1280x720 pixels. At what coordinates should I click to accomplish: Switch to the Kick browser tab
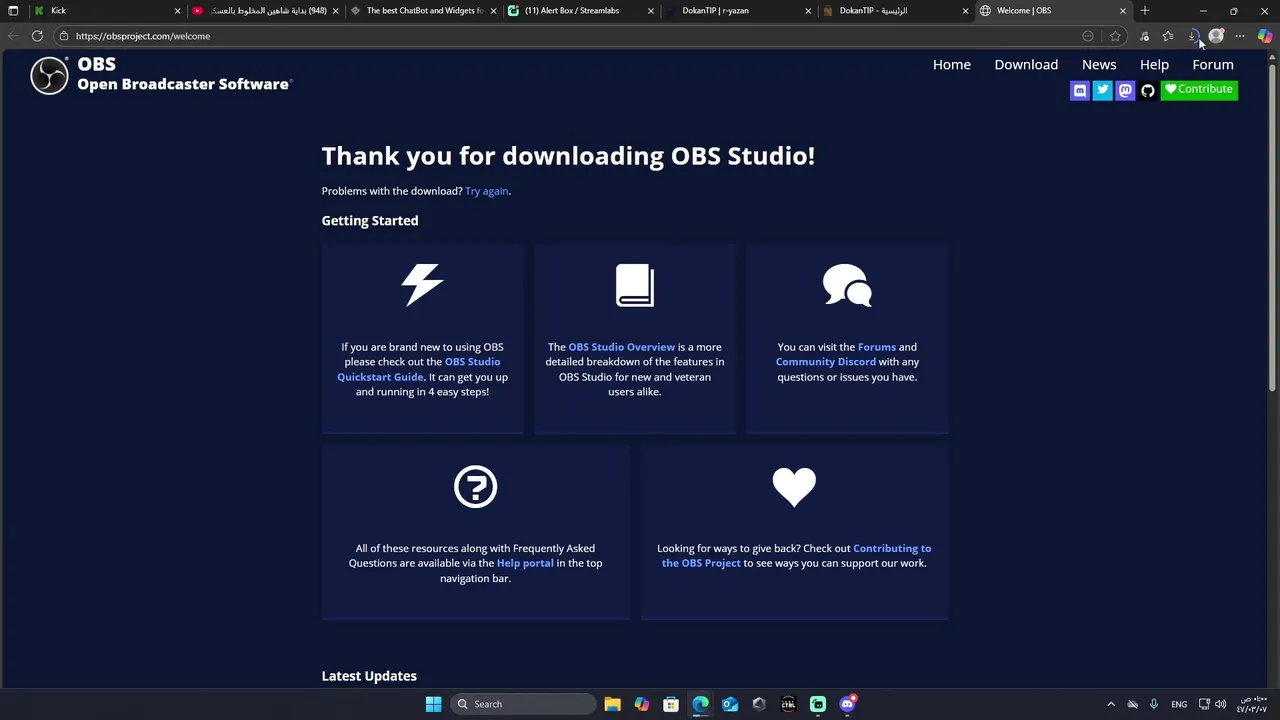pyautogui.click(x=105, y=10)
